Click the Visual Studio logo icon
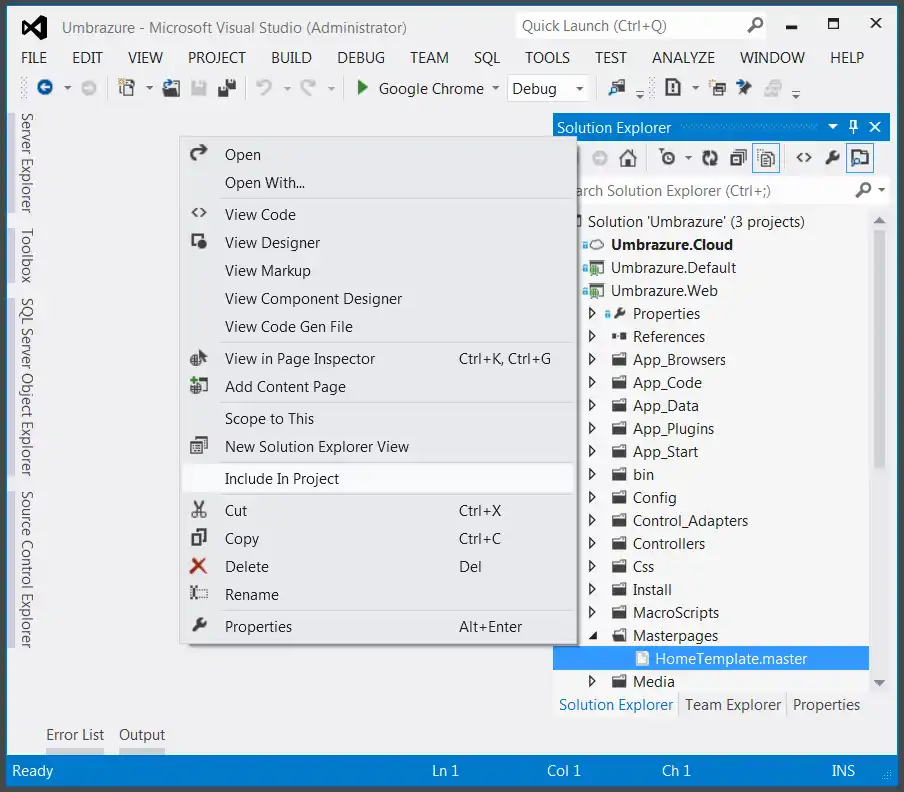The width and height of the screenshot is (904, 792). coord(34,27)
